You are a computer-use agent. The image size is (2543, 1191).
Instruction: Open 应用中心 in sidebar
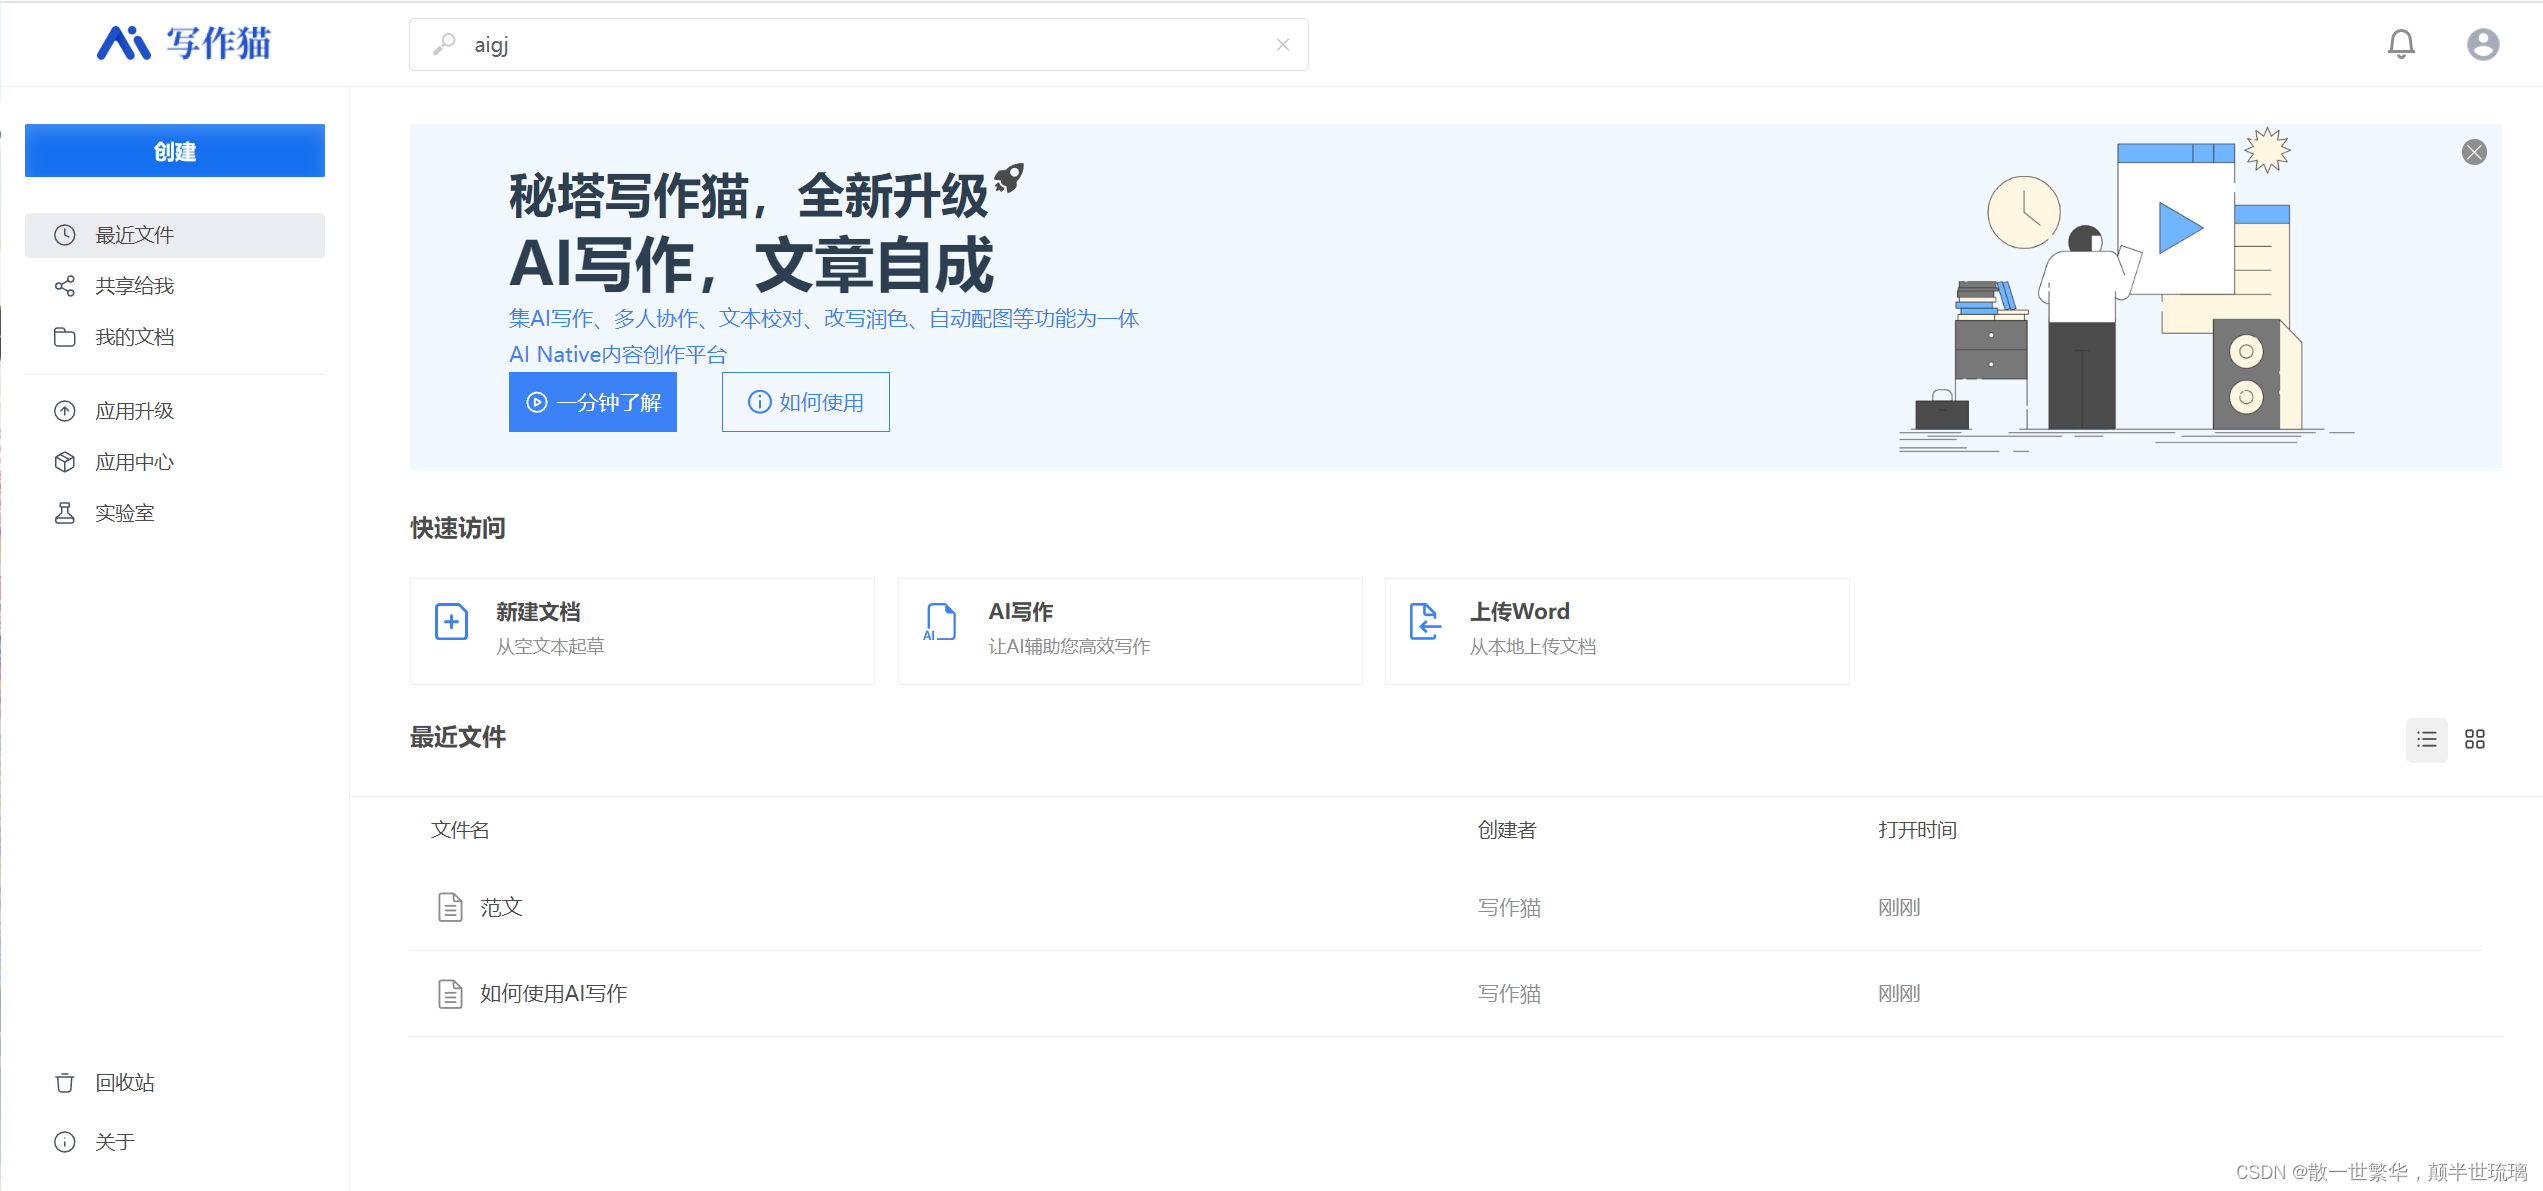click(x=175, y=462)
